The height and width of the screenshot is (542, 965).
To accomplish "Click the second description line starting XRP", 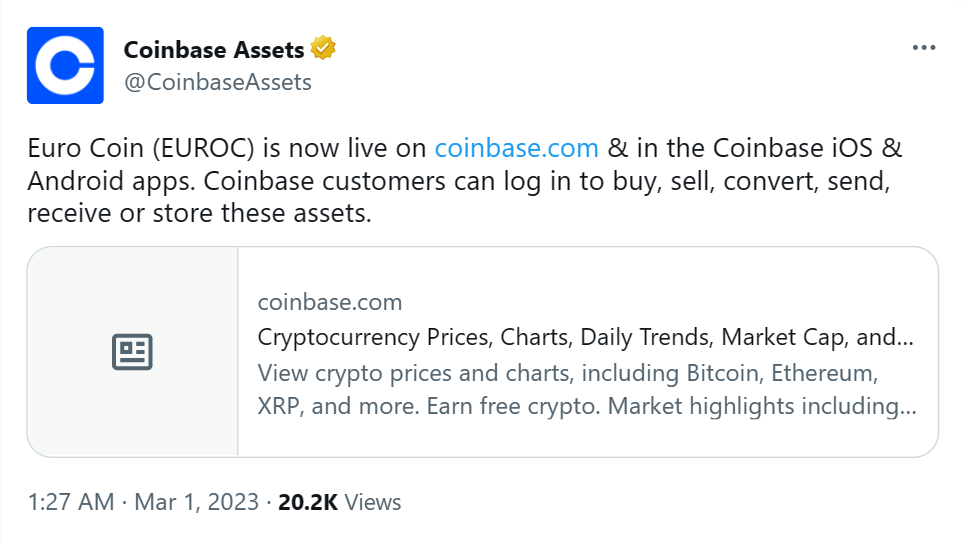I will click(x=587, y=406).
